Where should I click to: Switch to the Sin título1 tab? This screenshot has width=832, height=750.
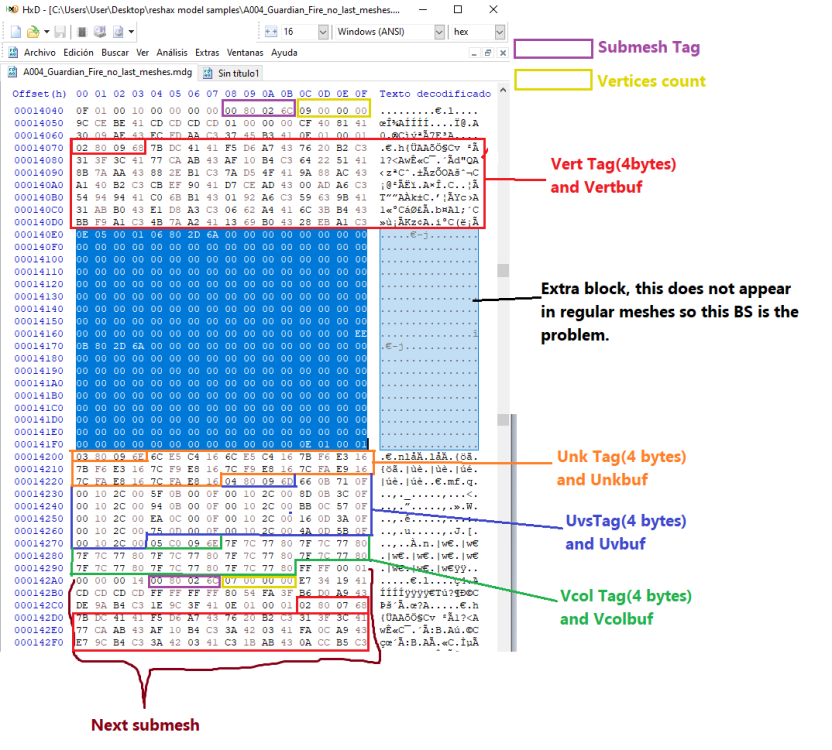(236, 72)
